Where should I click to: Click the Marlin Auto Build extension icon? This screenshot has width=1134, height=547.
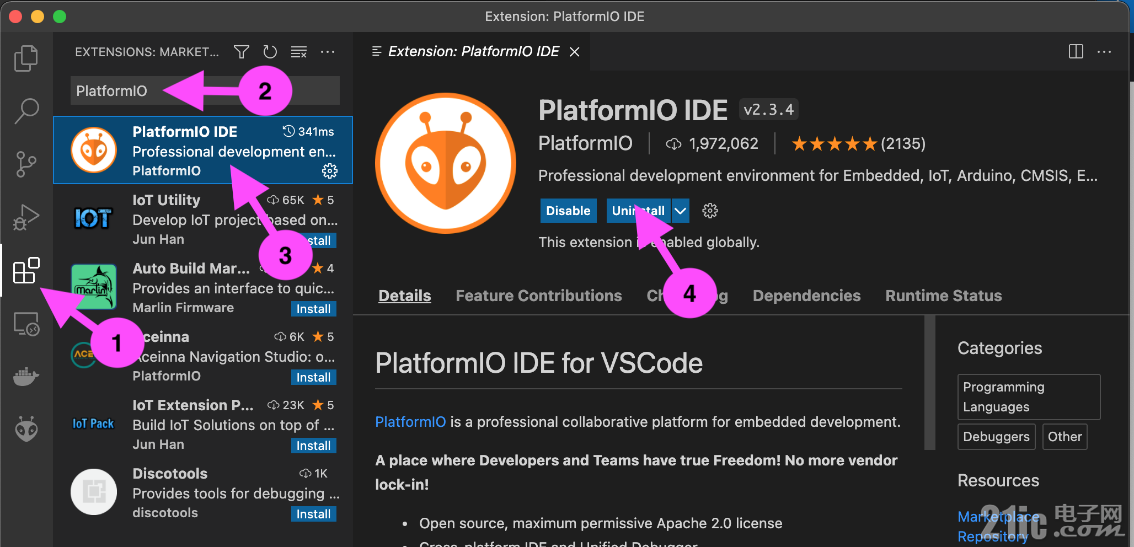pyautogui.click(x=93, y=287)
